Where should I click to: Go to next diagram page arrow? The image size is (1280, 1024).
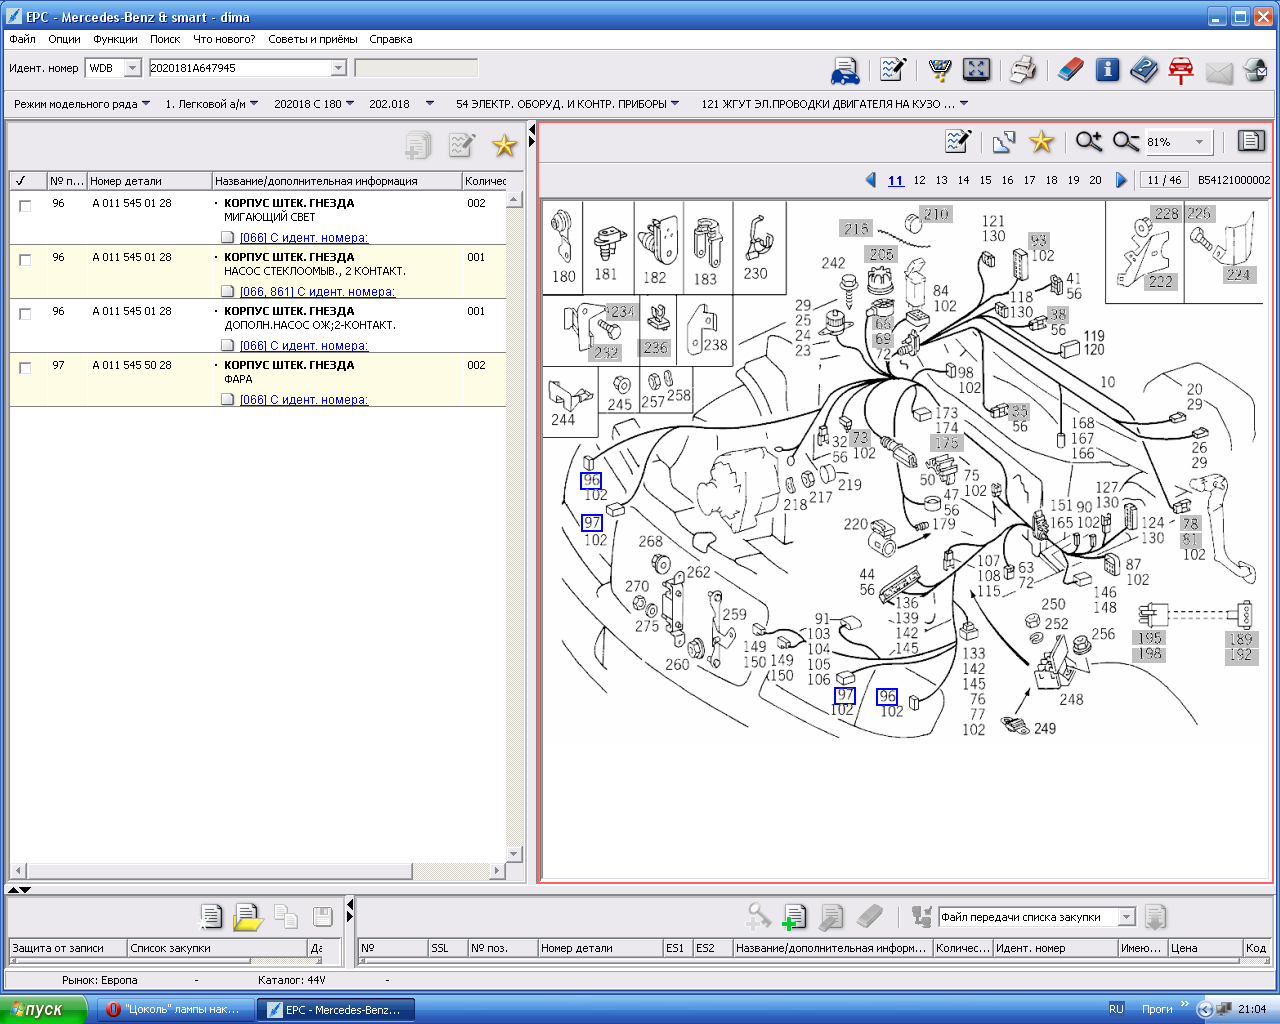click(x=1121, y=180)
